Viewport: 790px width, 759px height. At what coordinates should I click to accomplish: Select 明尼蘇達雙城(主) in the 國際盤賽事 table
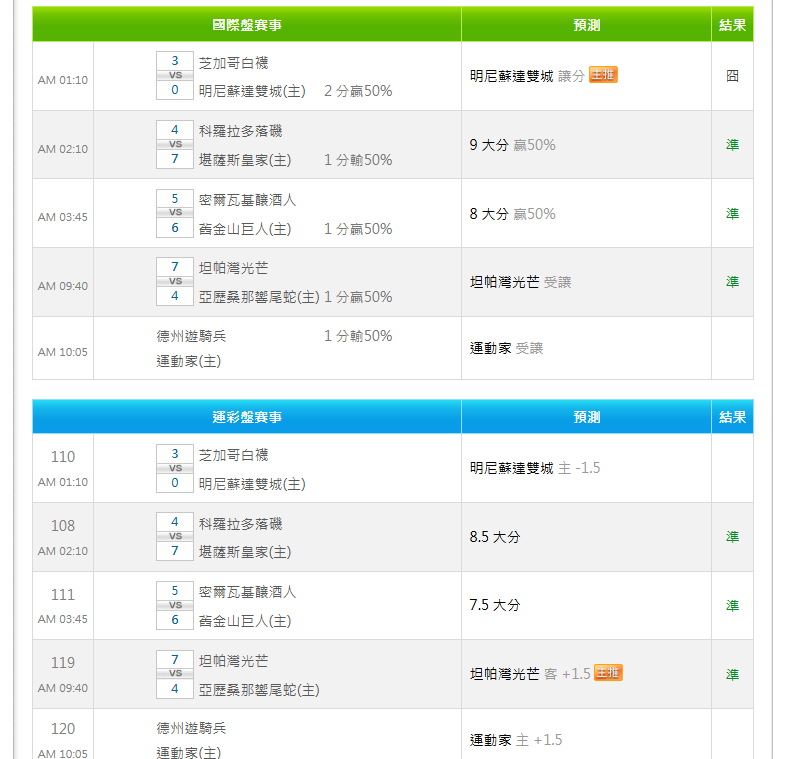(x=252, y=91)
